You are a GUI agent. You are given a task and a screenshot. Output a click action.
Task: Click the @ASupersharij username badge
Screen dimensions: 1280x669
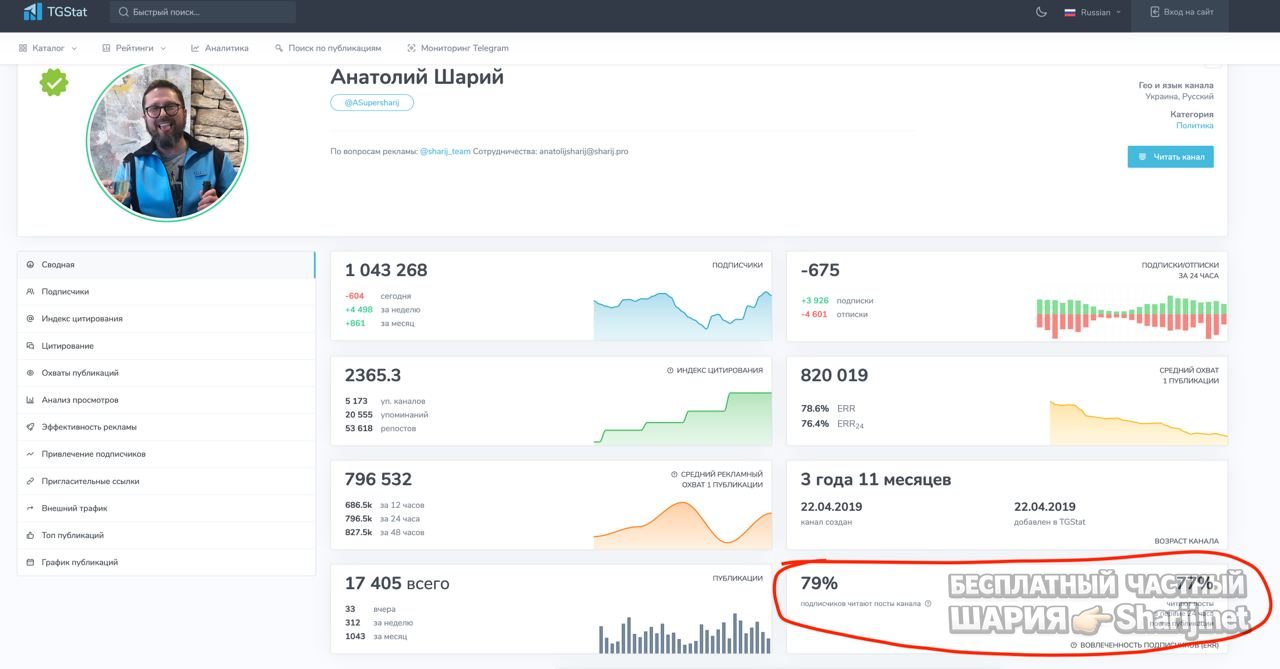click(x=372, y=102)
